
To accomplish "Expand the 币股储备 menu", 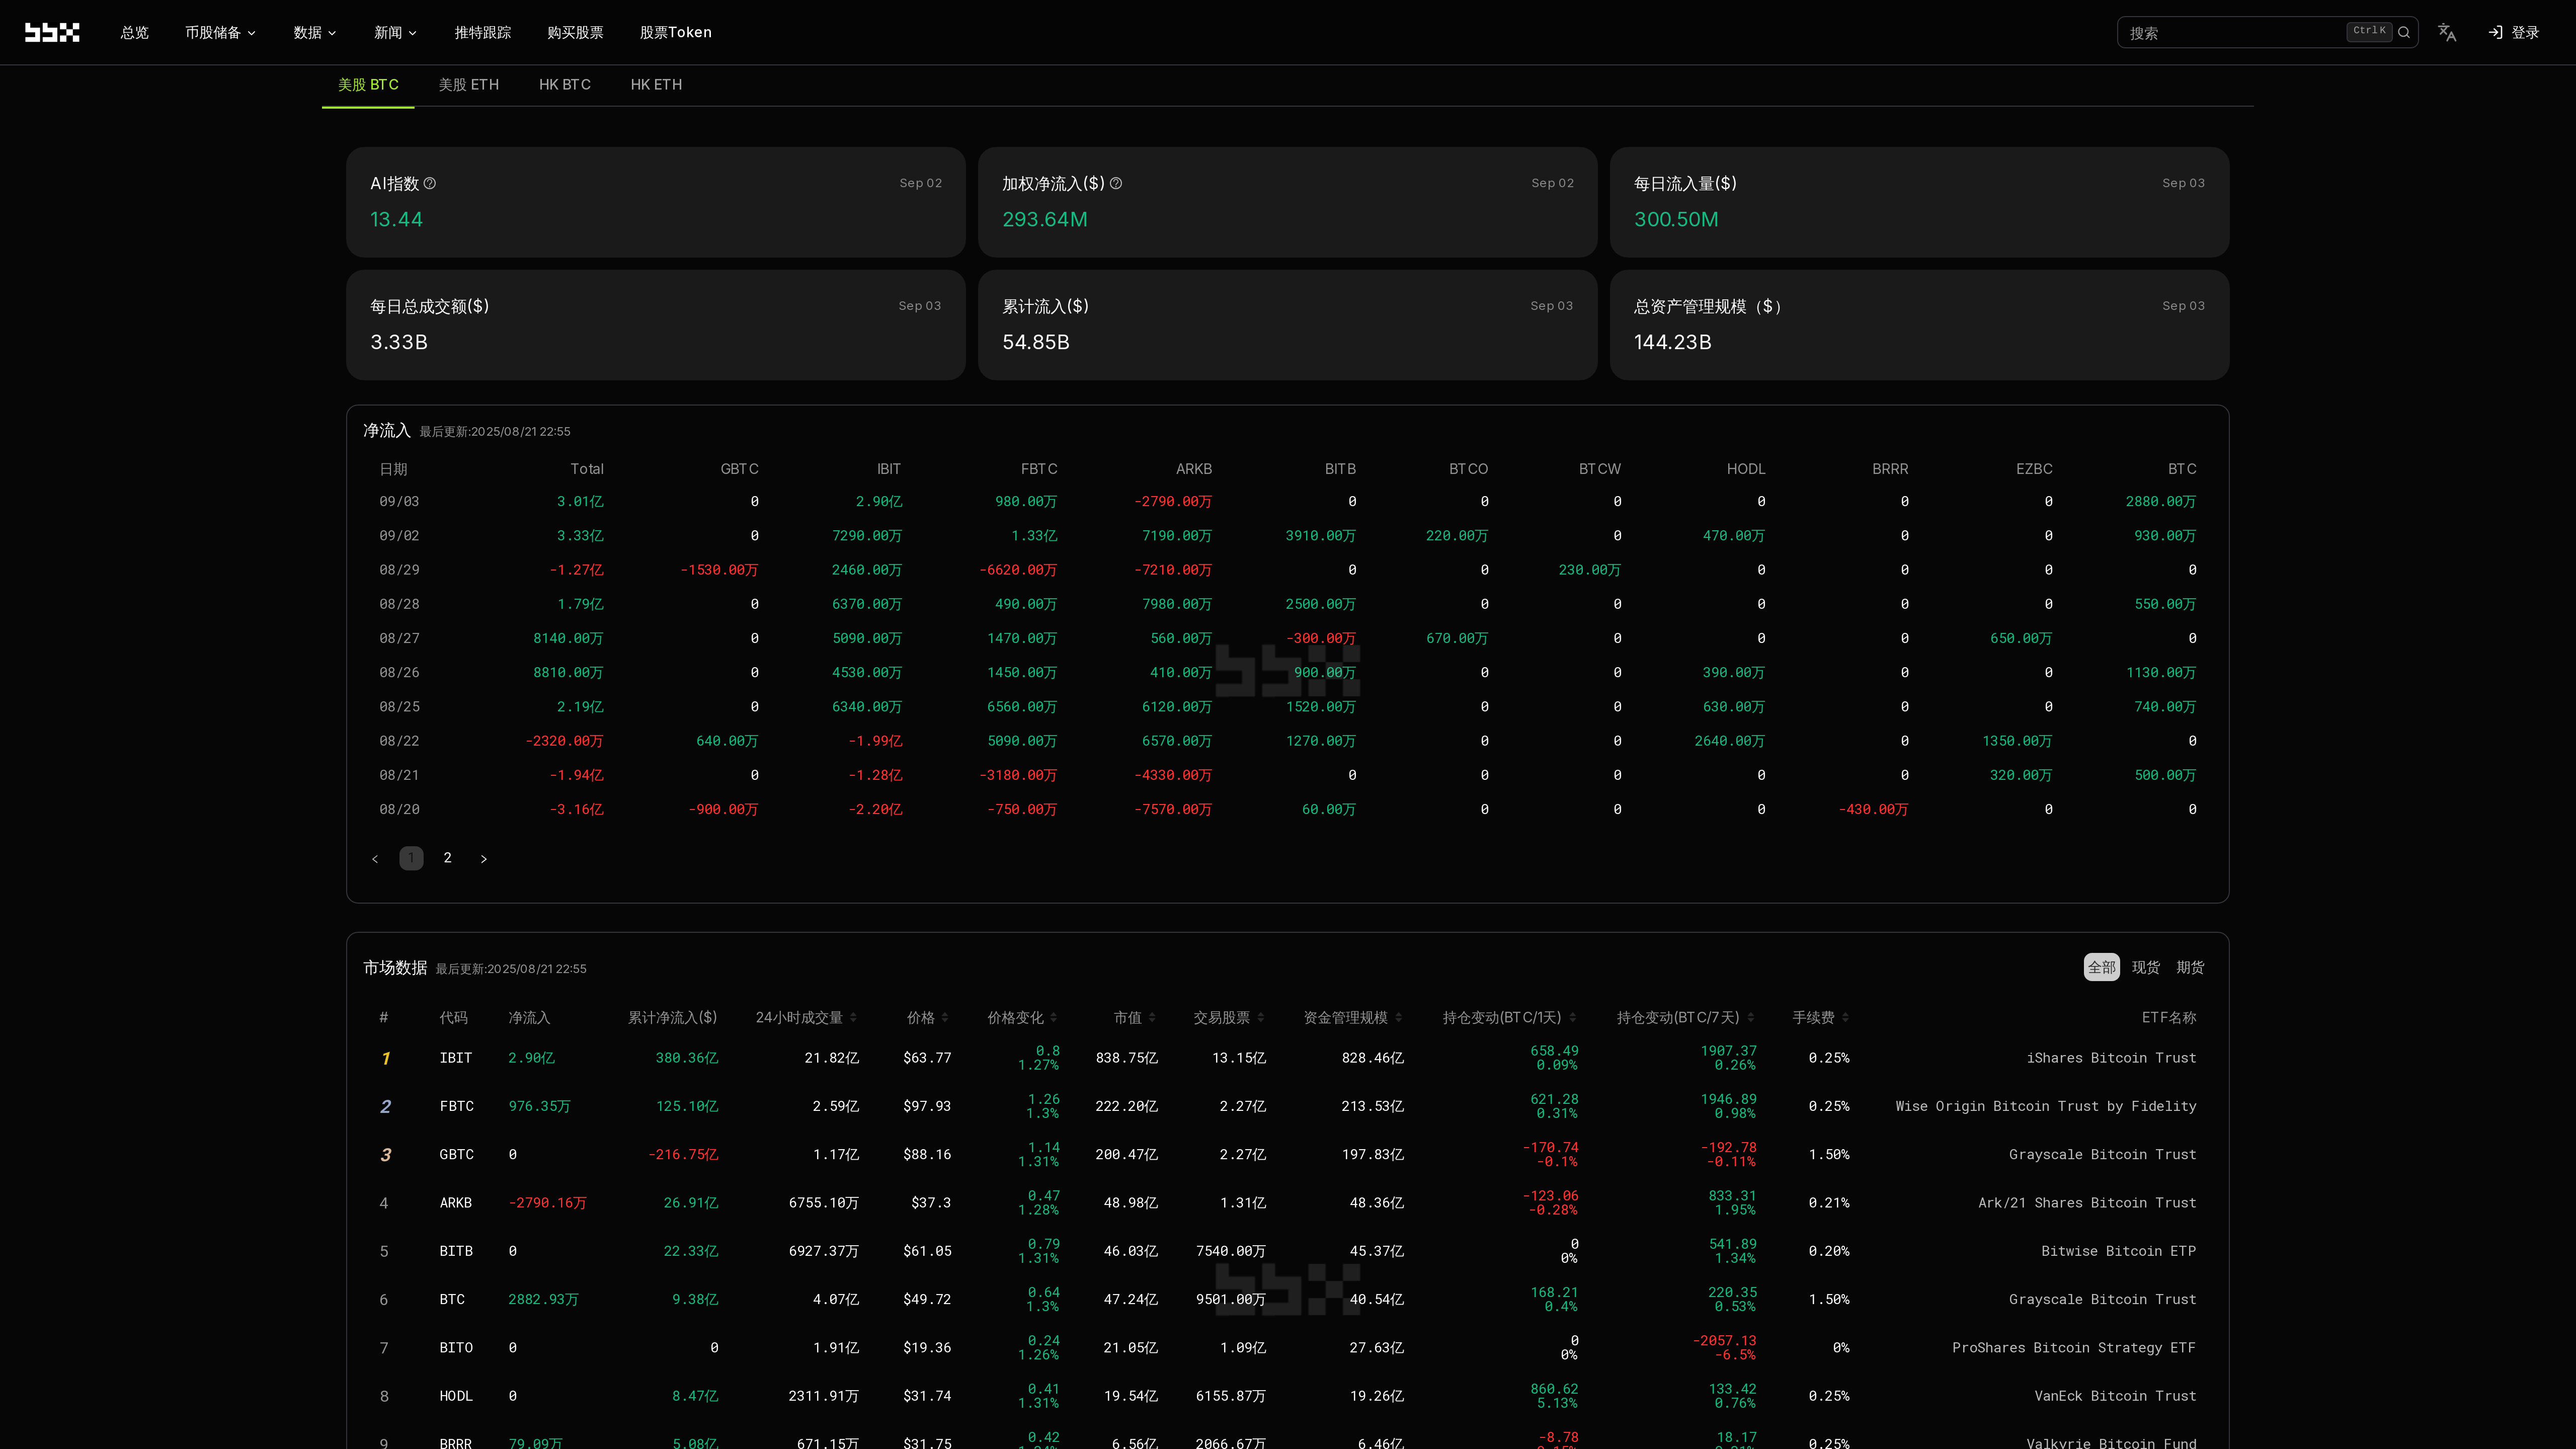I will tap(220, 32).
